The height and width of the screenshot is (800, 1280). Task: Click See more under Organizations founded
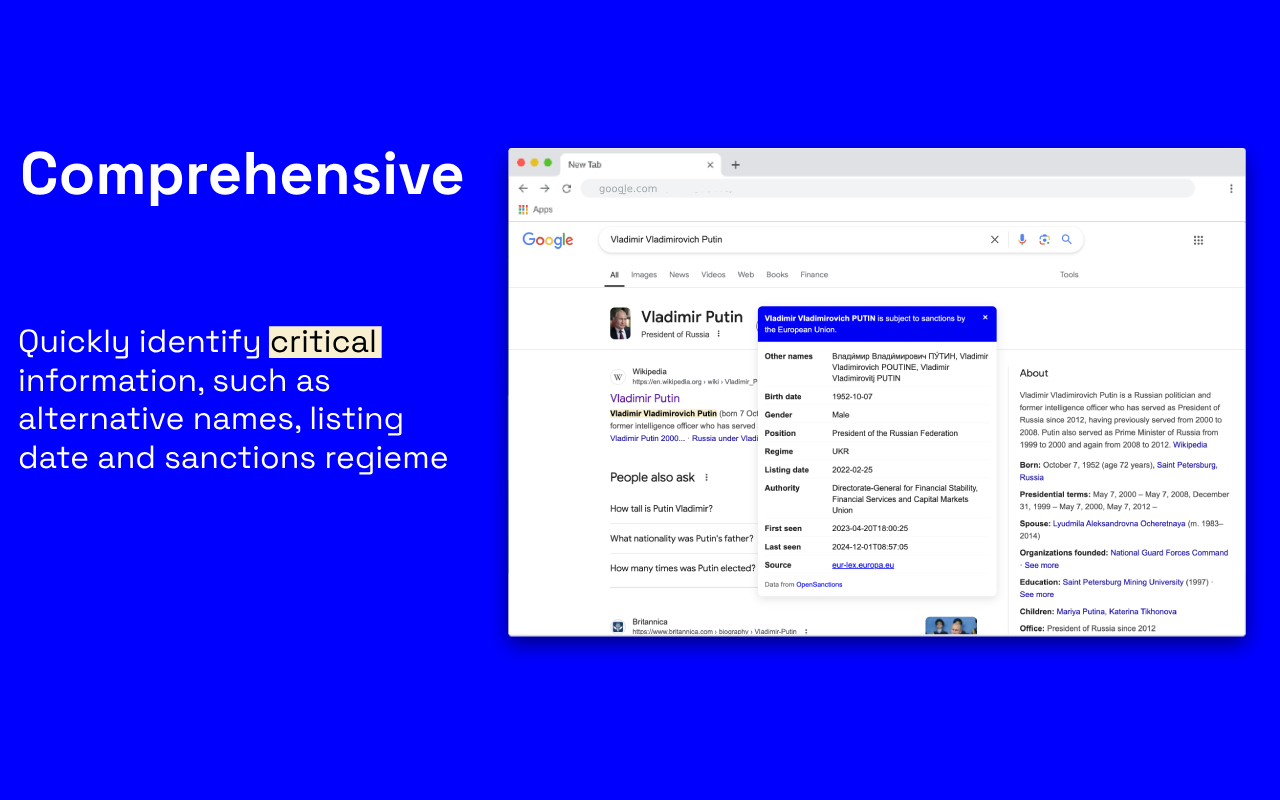[1041, 565]
